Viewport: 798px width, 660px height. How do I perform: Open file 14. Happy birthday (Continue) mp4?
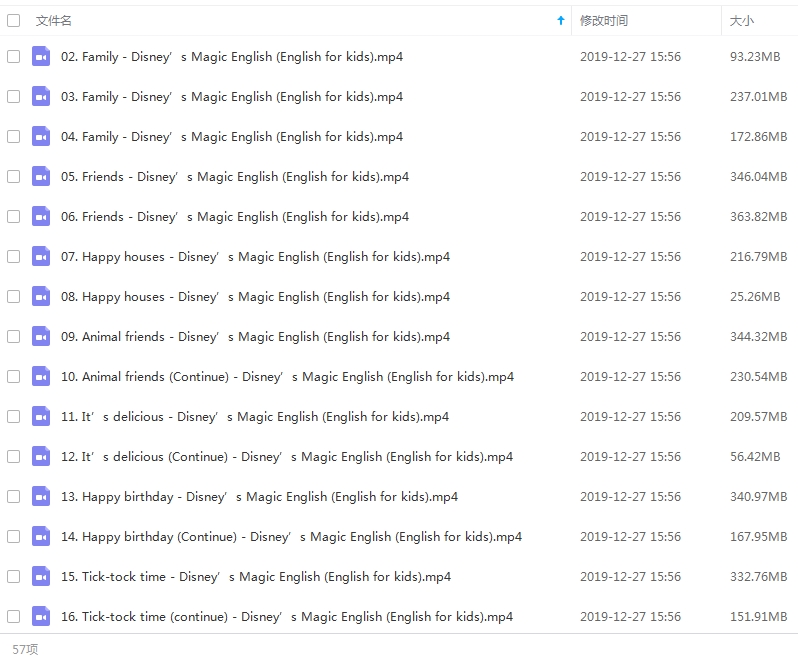coord(292,536)
